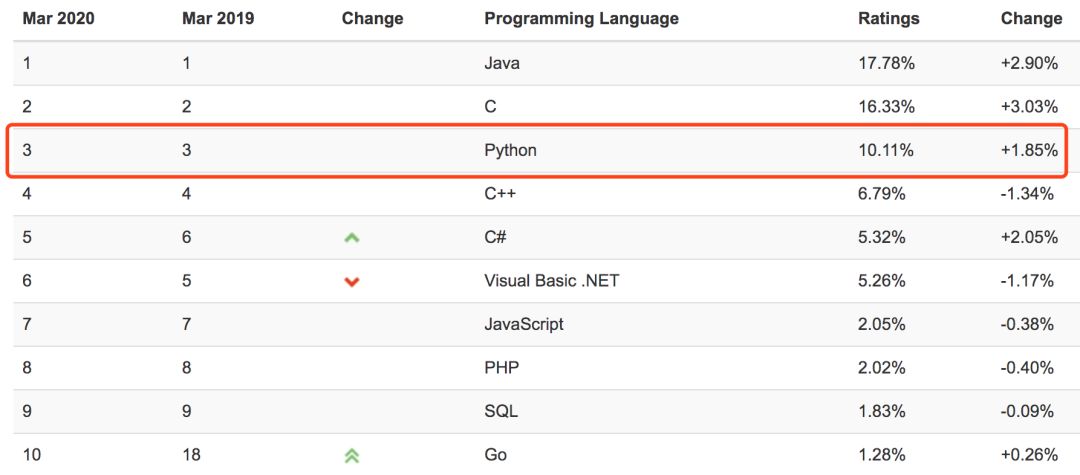
Task: Click the Go language name
Action: click(x=496, y=455)
